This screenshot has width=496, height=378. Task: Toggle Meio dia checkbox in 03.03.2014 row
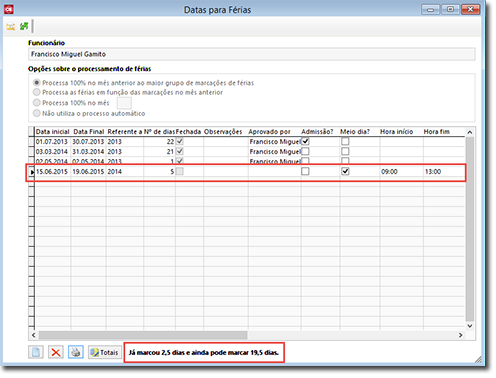345,151
